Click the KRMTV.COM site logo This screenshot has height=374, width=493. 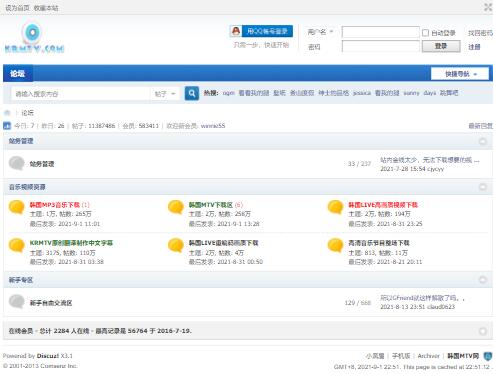(x=34, y=37)
